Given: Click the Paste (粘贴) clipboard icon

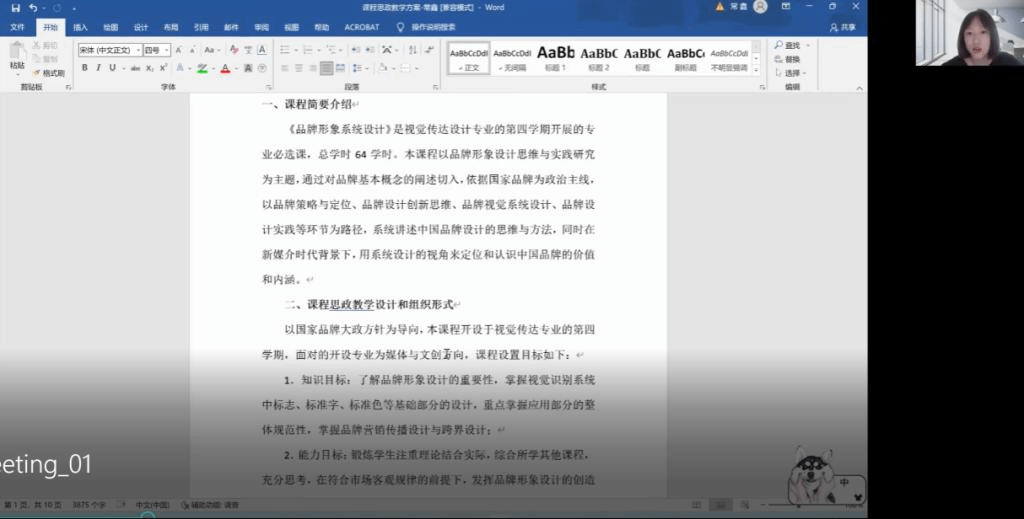Looking at the screenshot, I should [17, 54].
